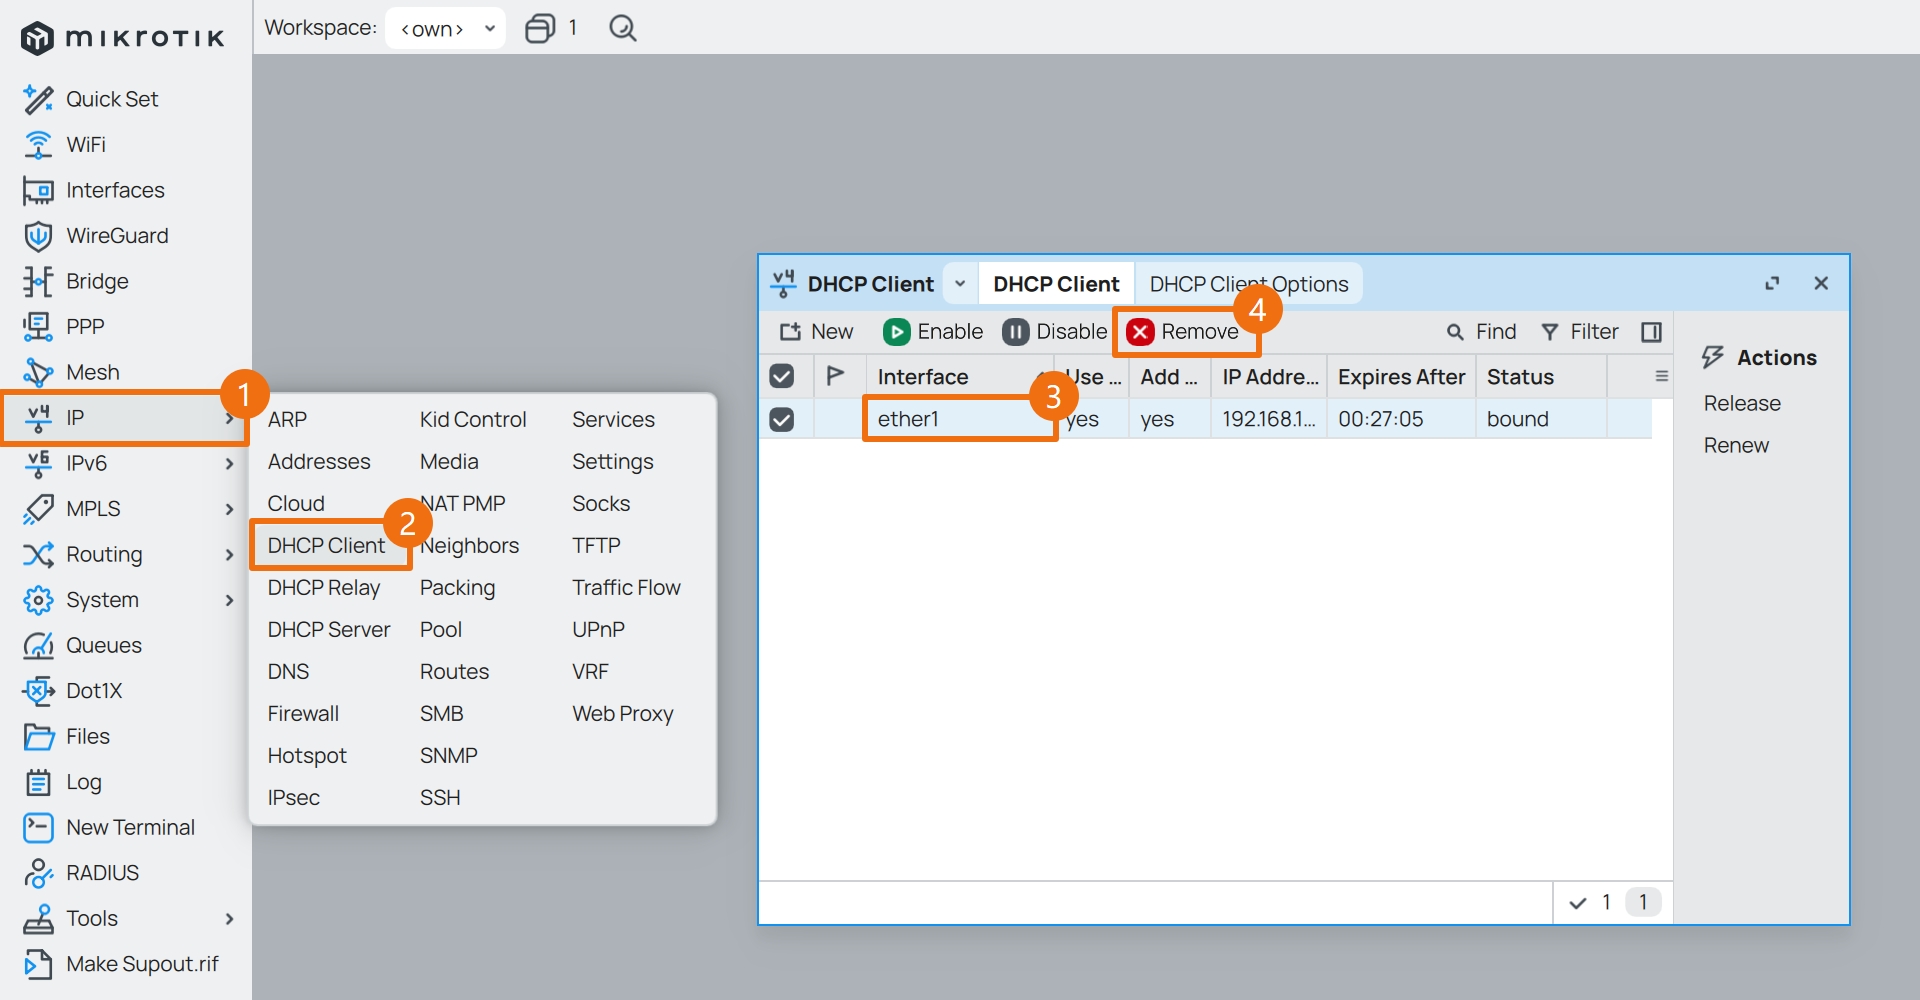Click the Interfaces sidebar icon

[x=38, y=190]
